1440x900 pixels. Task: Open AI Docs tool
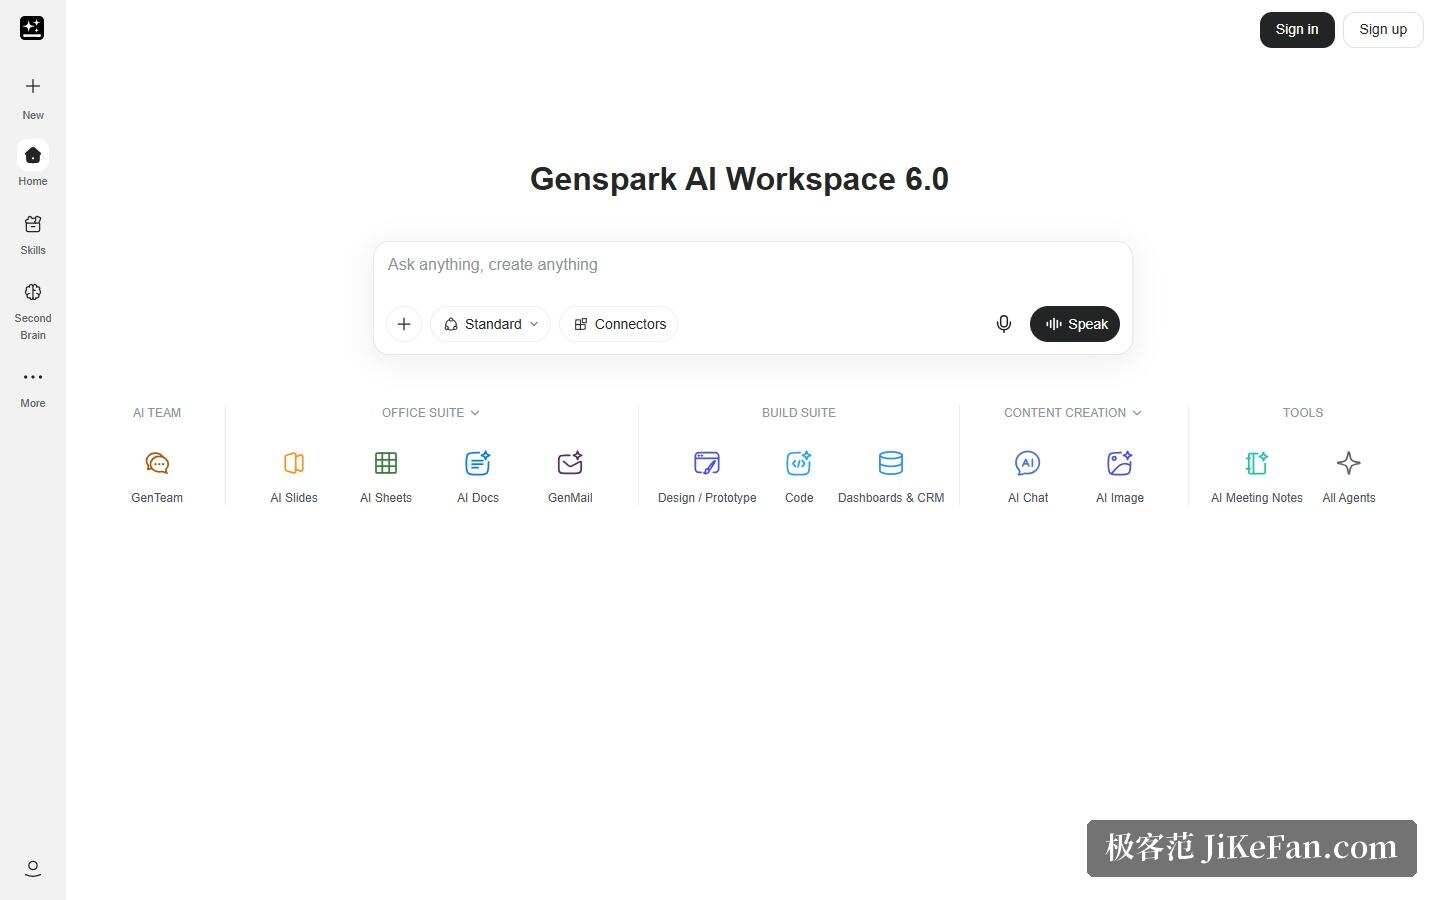pyautogui.click(x=478, y=476)
